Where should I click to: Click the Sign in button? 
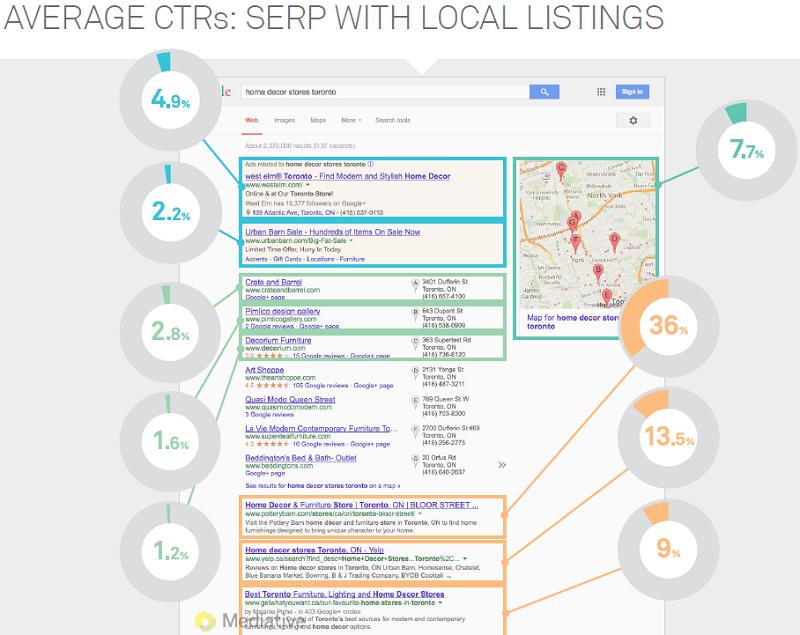632,92
